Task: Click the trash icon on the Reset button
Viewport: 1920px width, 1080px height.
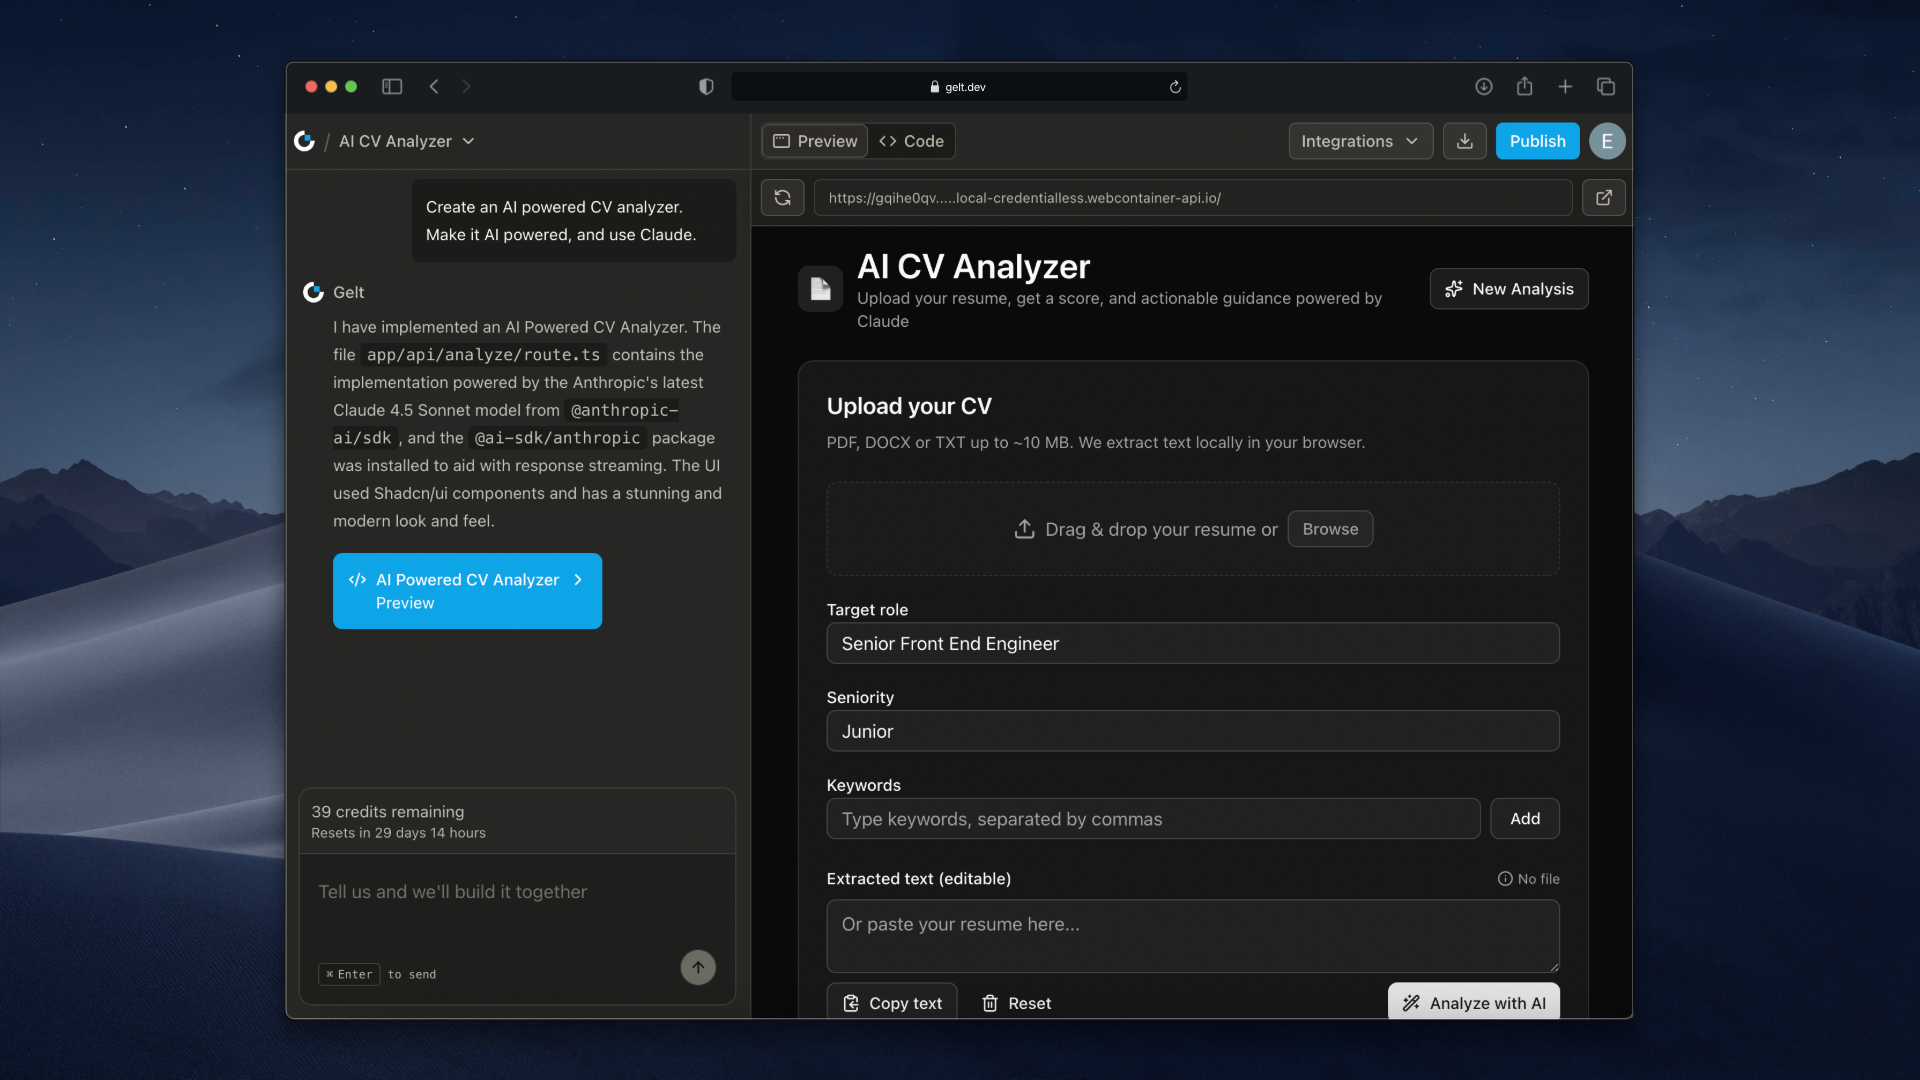Action: point(990,1003)
